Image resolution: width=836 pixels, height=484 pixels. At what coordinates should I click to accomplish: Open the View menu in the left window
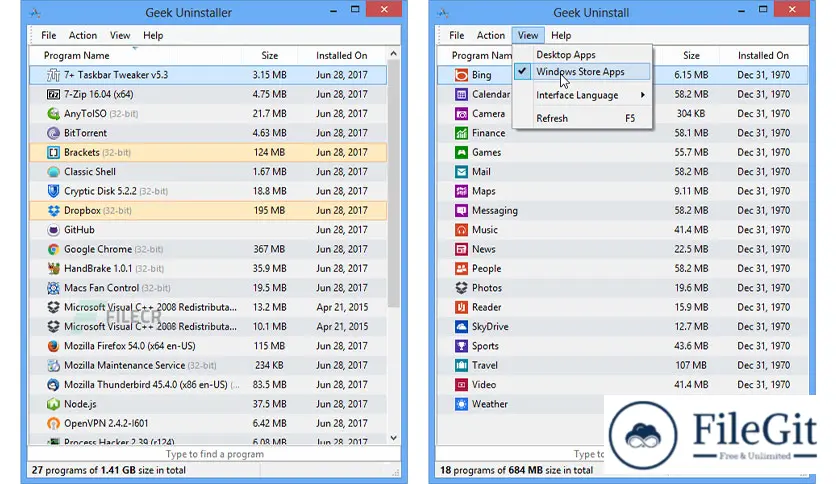tap(120, 35)
